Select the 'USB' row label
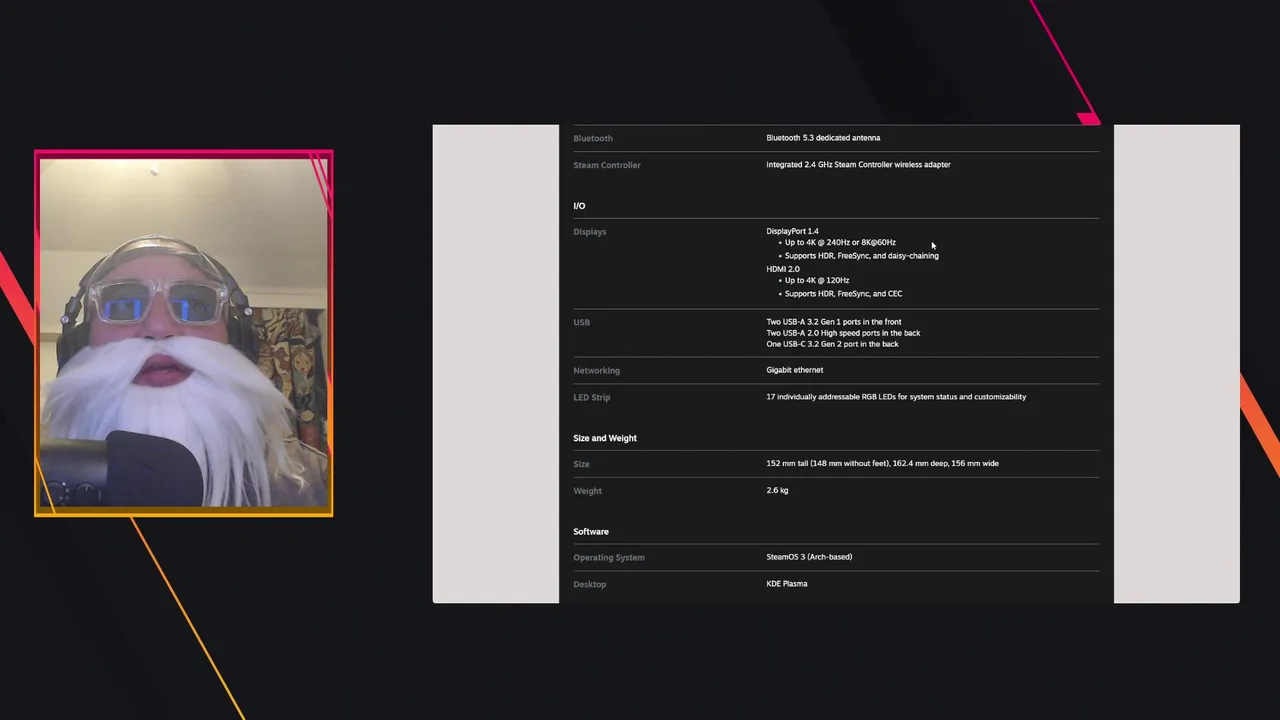1280x720 pixels. pyautogui.click(x=581, y=323)
